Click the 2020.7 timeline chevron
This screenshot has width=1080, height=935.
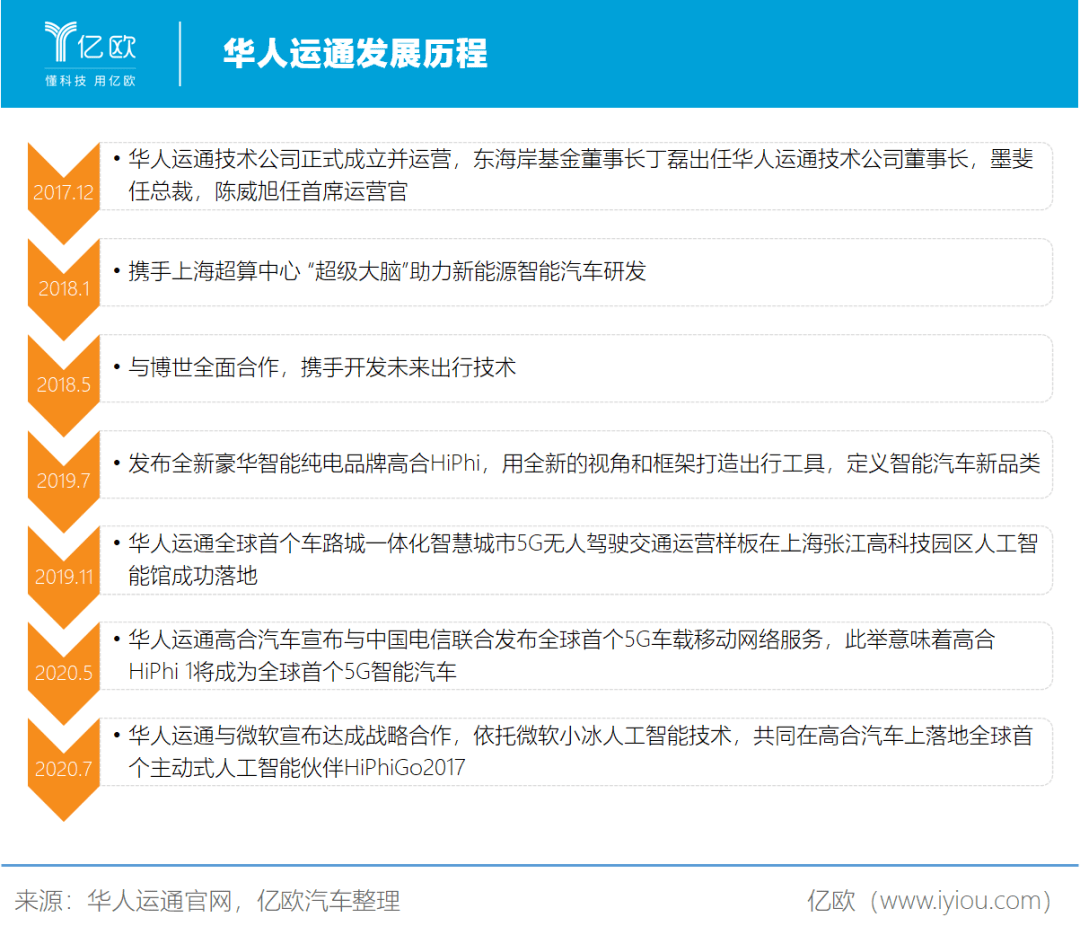point(64,768)
